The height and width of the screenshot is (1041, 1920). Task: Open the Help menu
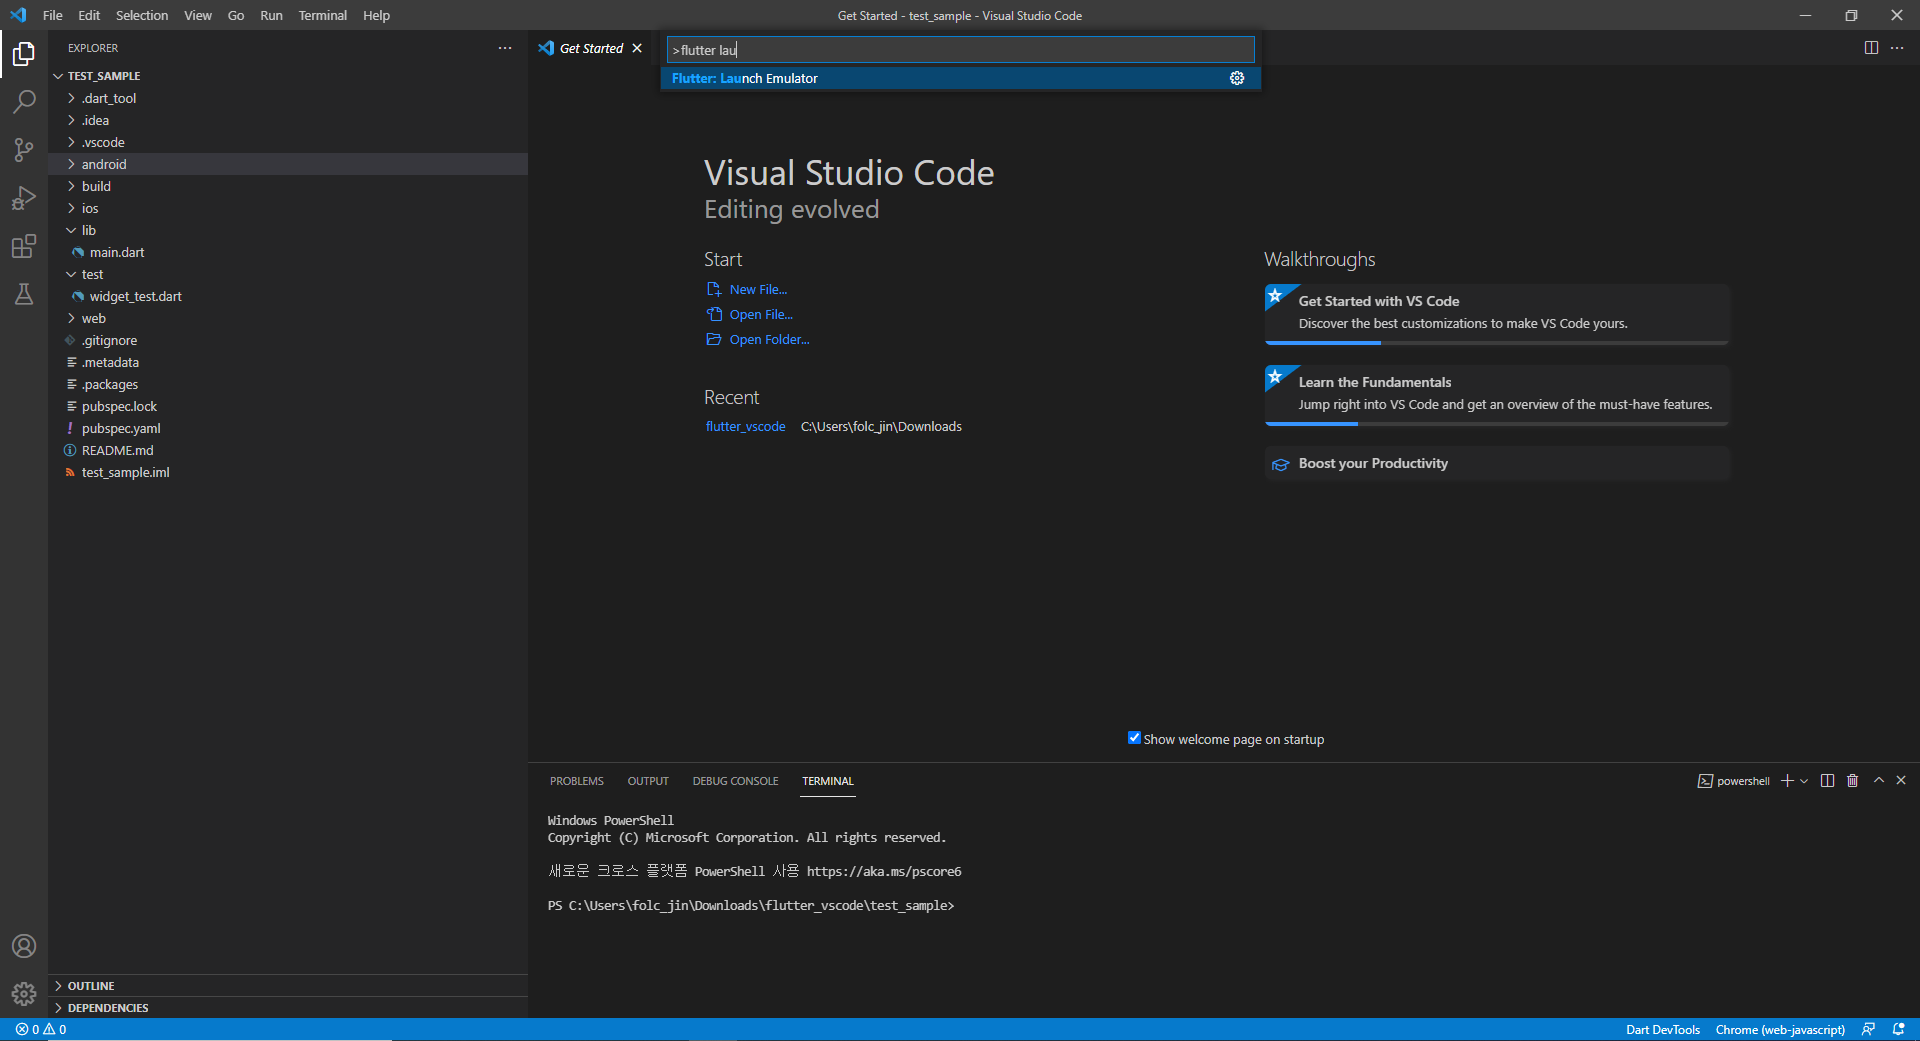click(376, 15)
